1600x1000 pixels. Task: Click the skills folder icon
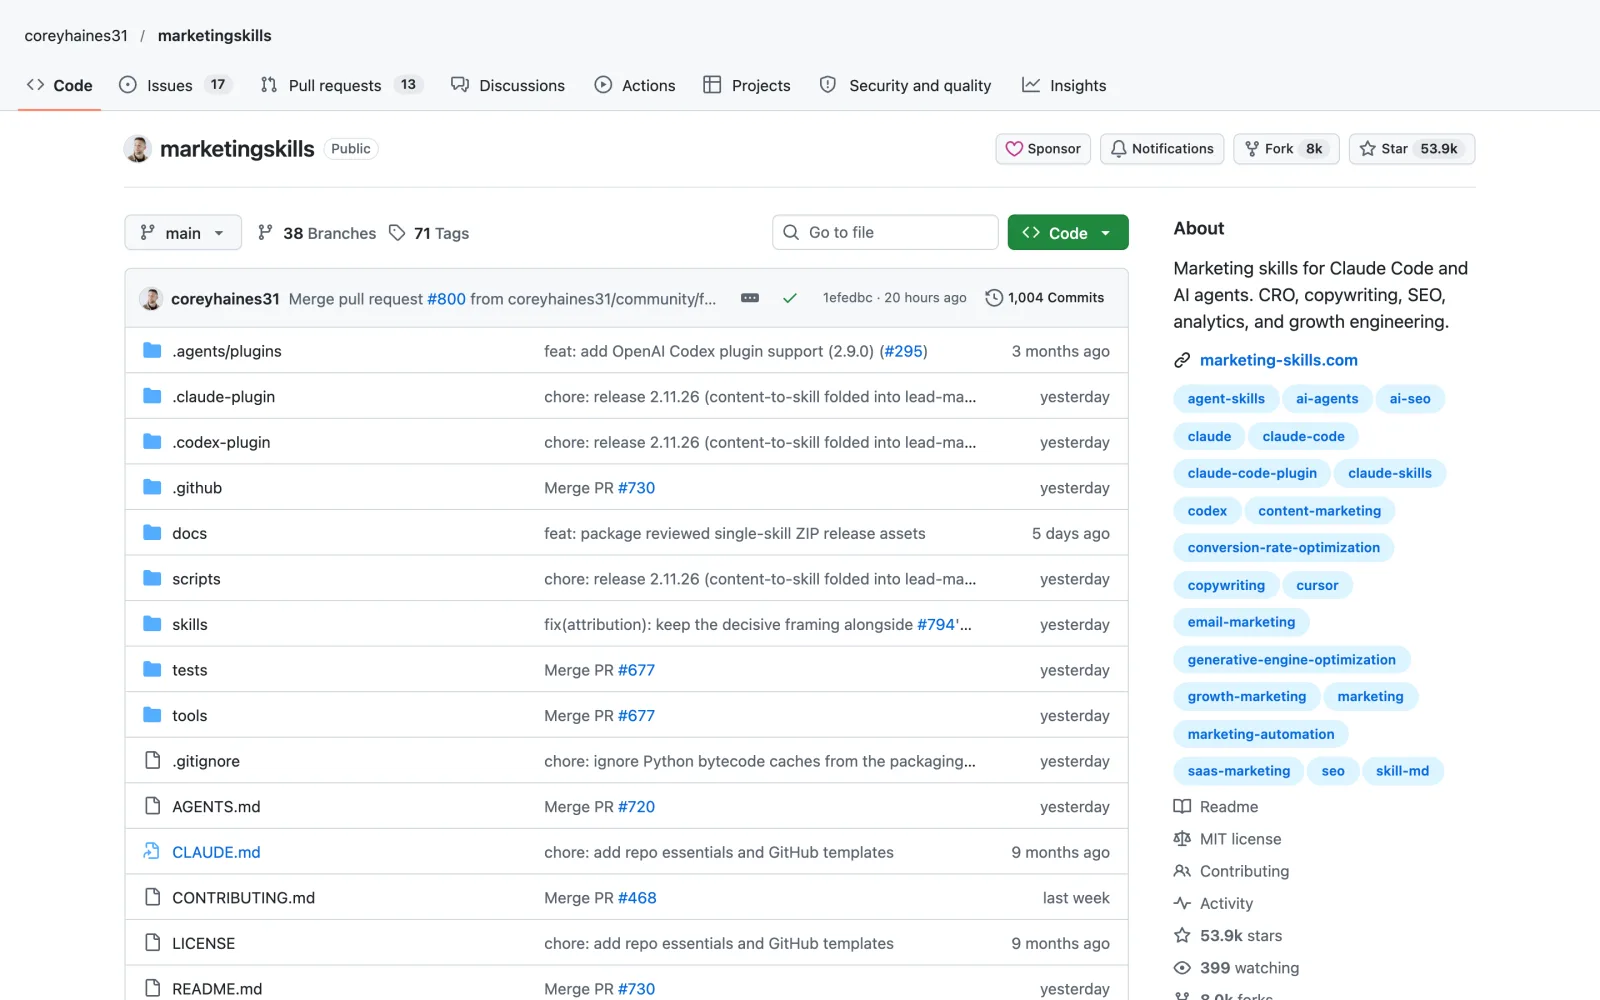pyautogui.click(x=152, y=624)
